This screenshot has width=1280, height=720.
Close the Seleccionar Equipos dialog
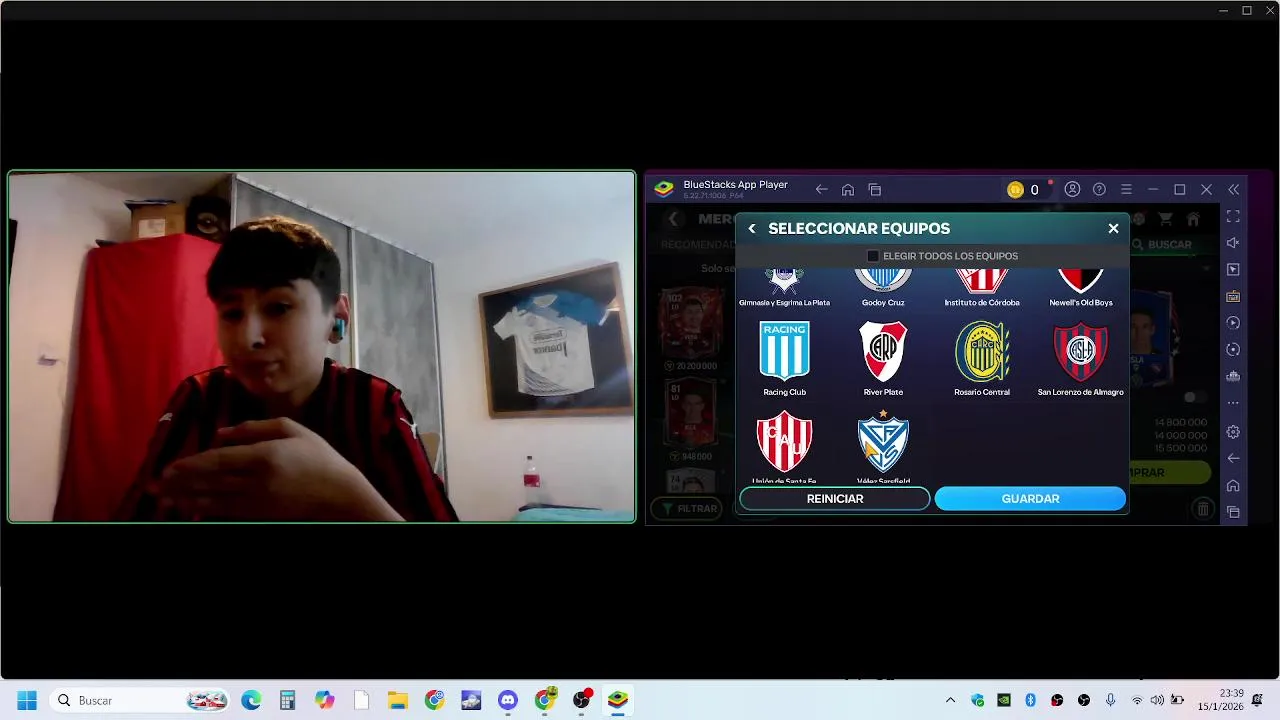pyautogui.click(x=1113, y=229)
